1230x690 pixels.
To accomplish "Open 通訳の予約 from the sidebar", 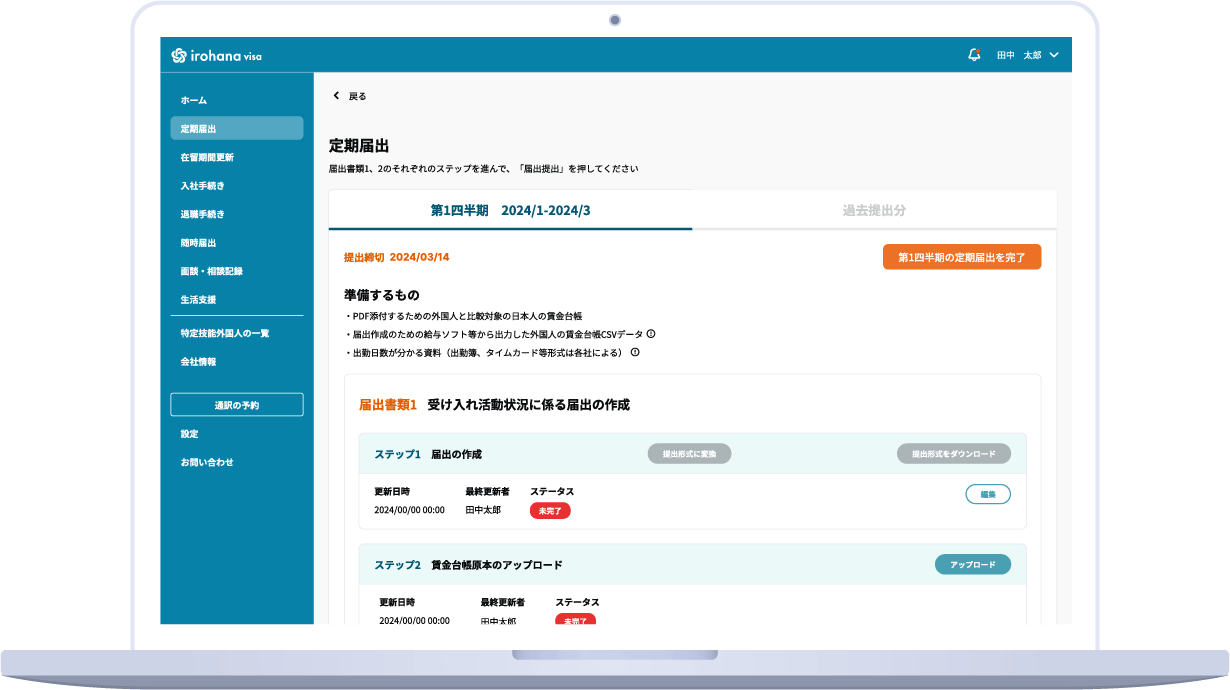I will tap(236, 404).
